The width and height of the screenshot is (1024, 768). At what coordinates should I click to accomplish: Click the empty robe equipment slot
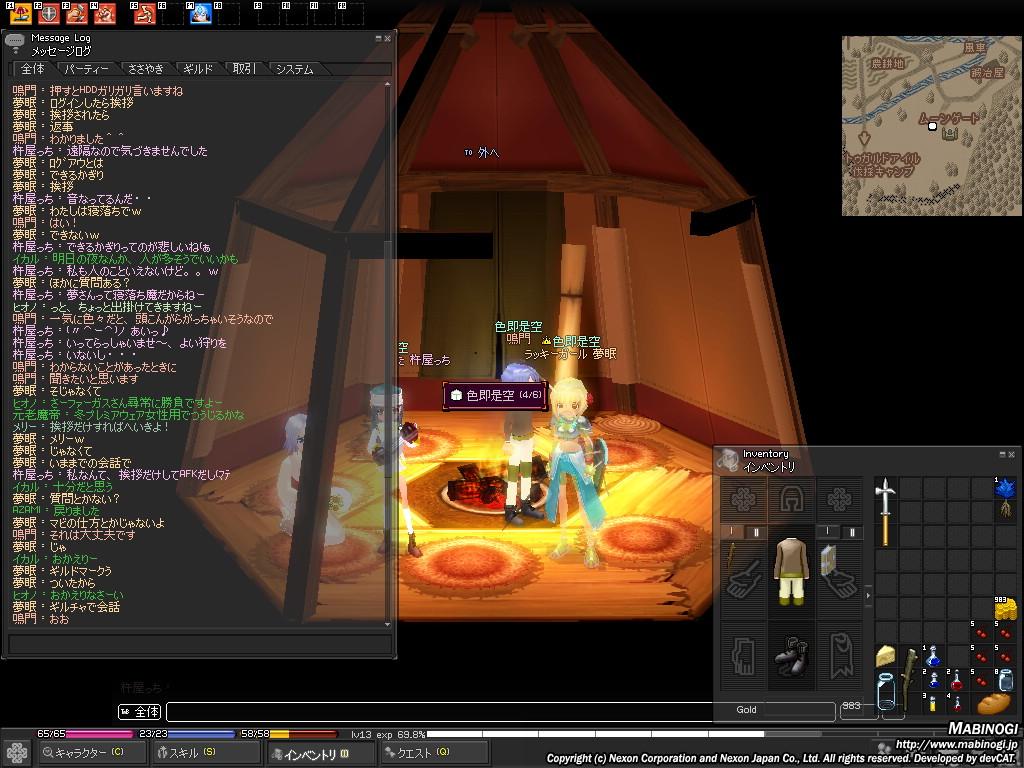[839, 655]
